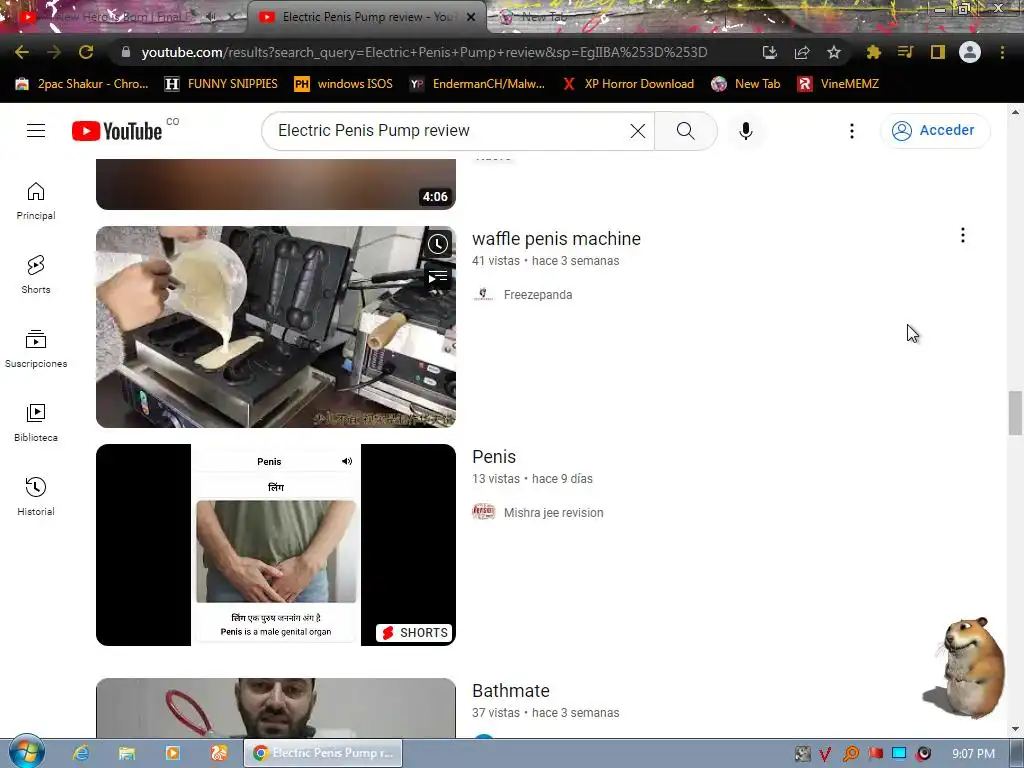Switch to the New Tab browser tab
This screenshot has height=768, width=1024.
coord(545,18)
